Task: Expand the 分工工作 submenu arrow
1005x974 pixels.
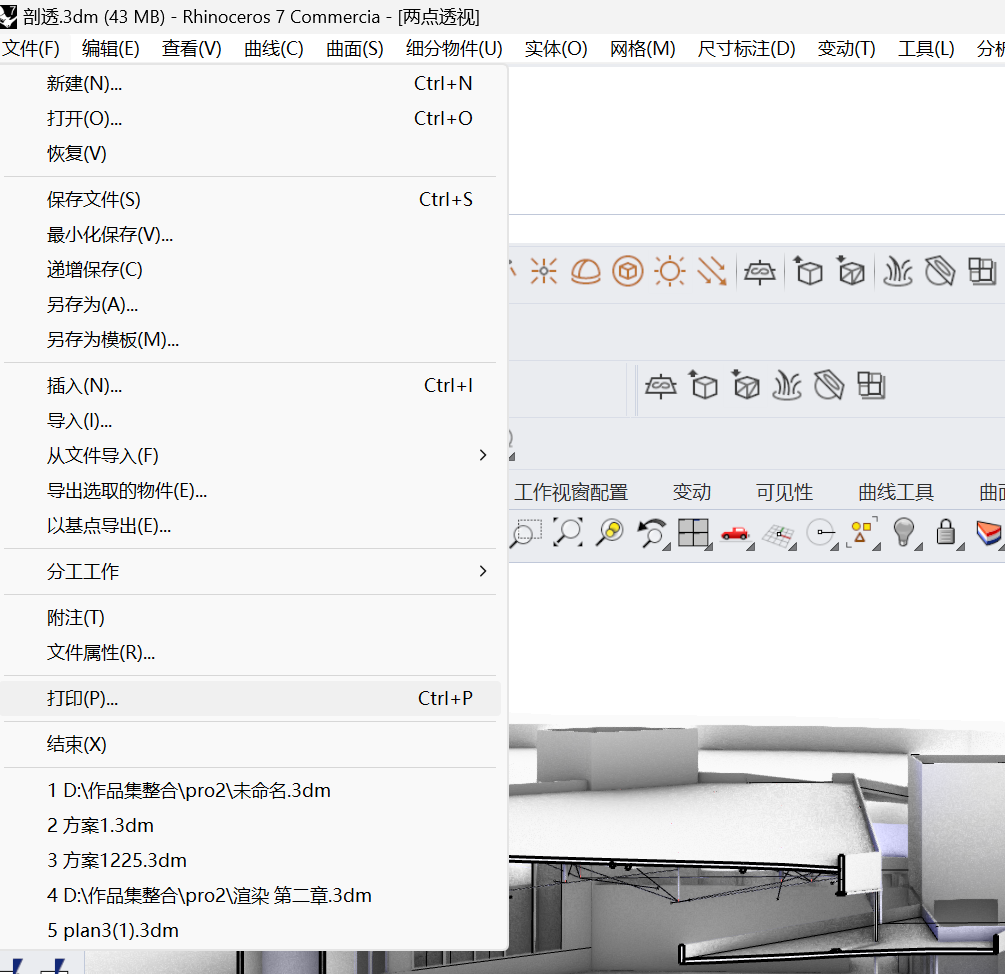Action: [483, 572]
